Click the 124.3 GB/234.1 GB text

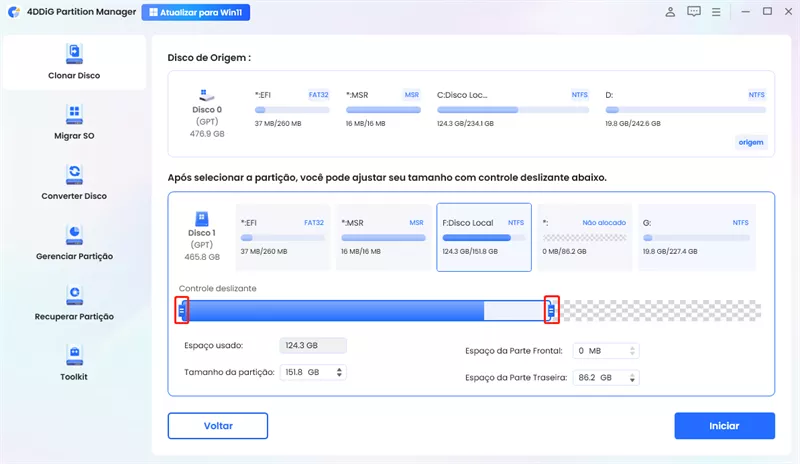(465, 124)
